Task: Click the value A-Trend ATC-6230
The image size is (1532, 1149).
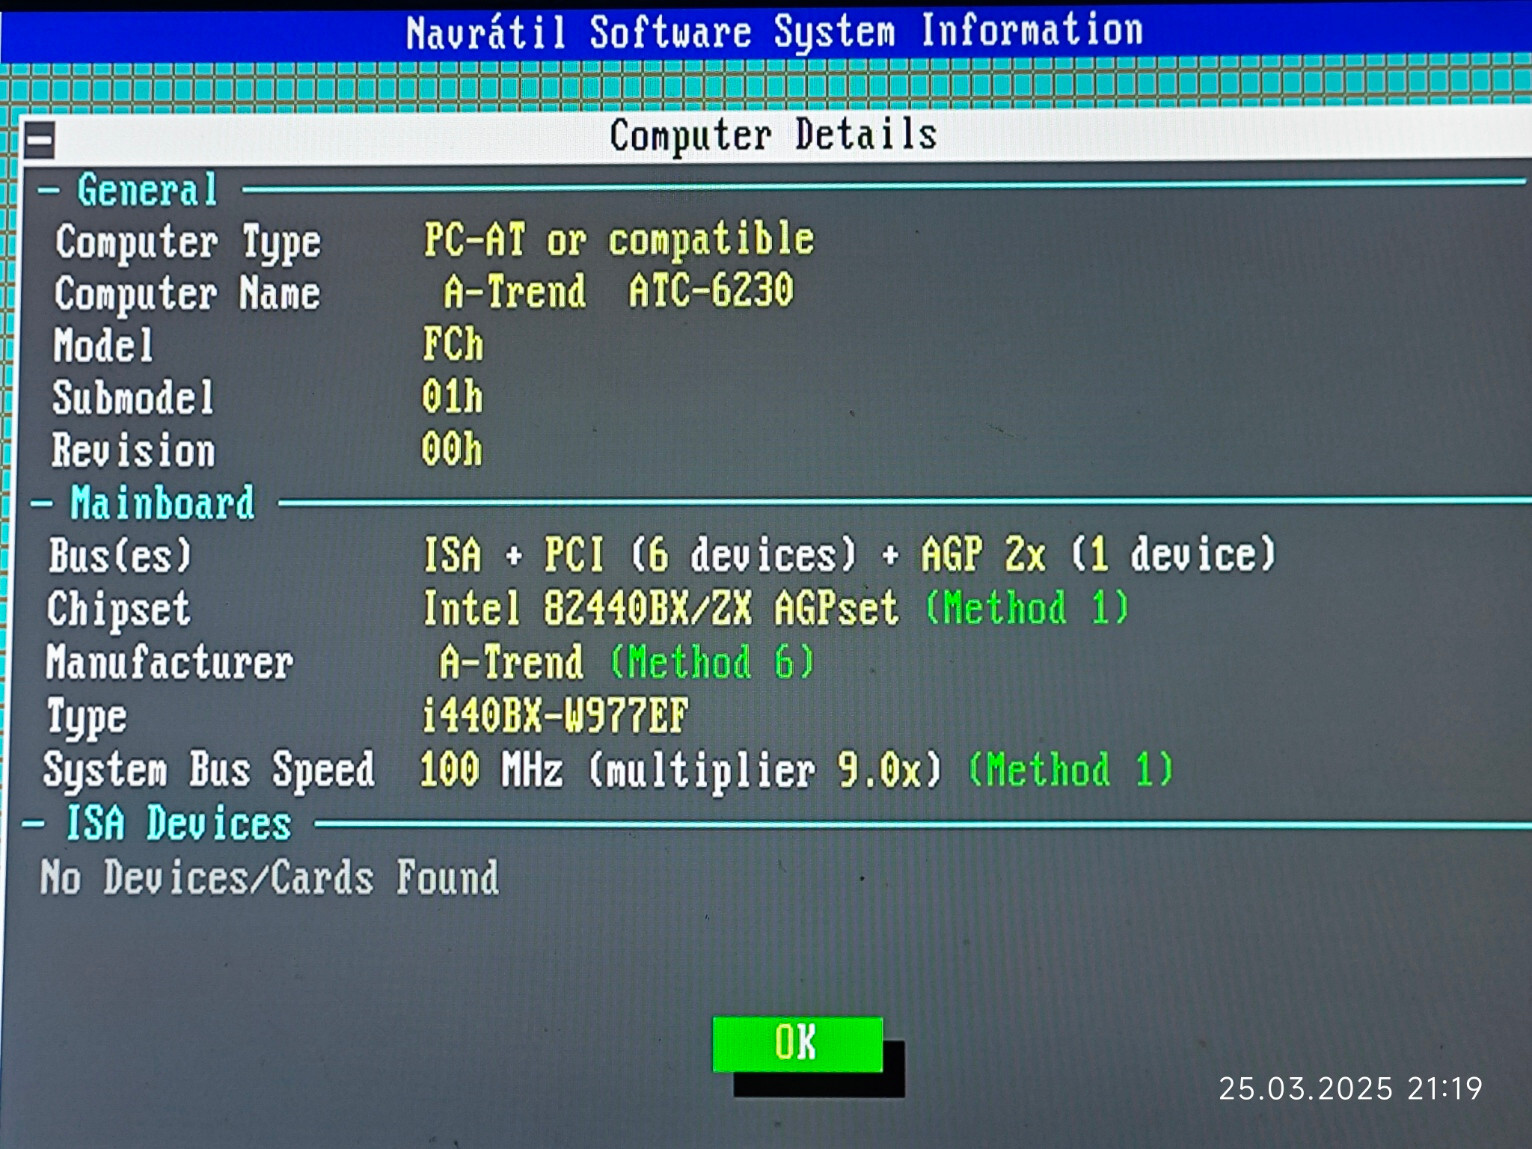Action: coord(618,291)
